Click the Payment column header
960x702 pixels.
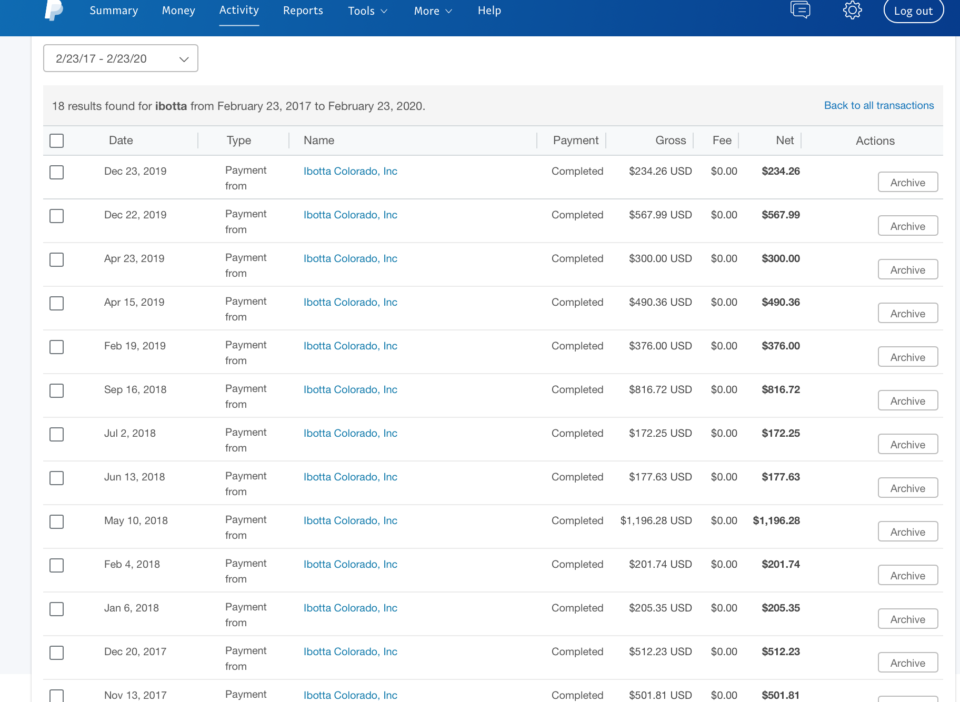[576, 140]
